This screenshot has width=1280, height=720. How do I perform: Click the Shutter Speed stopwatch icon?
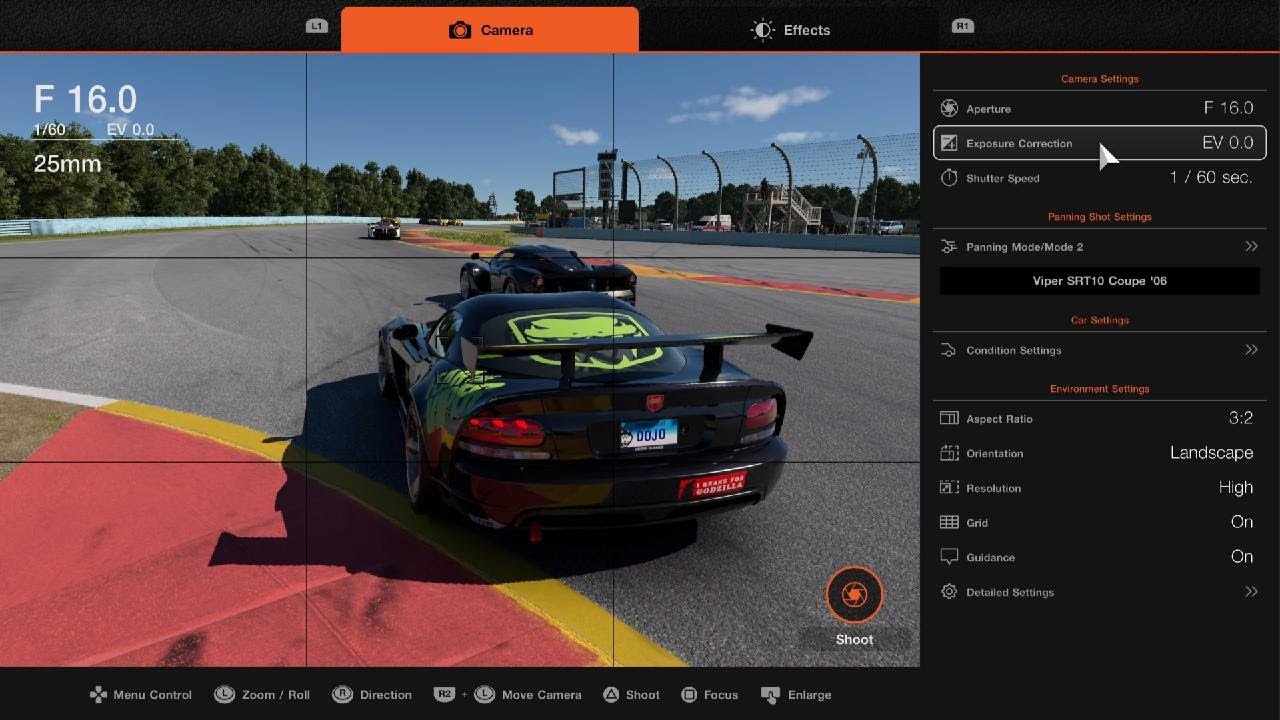tap(949, 178)
